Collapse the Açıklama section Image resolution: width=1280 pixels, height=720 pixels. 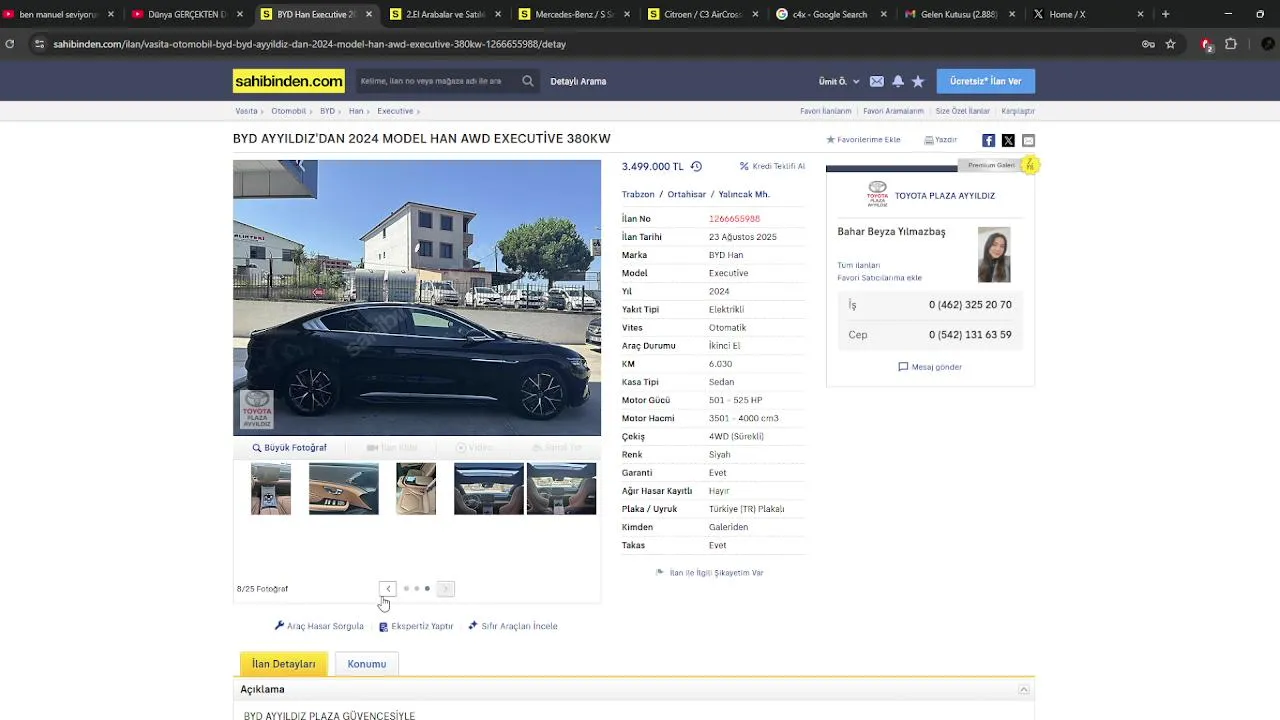point(1024,690)
